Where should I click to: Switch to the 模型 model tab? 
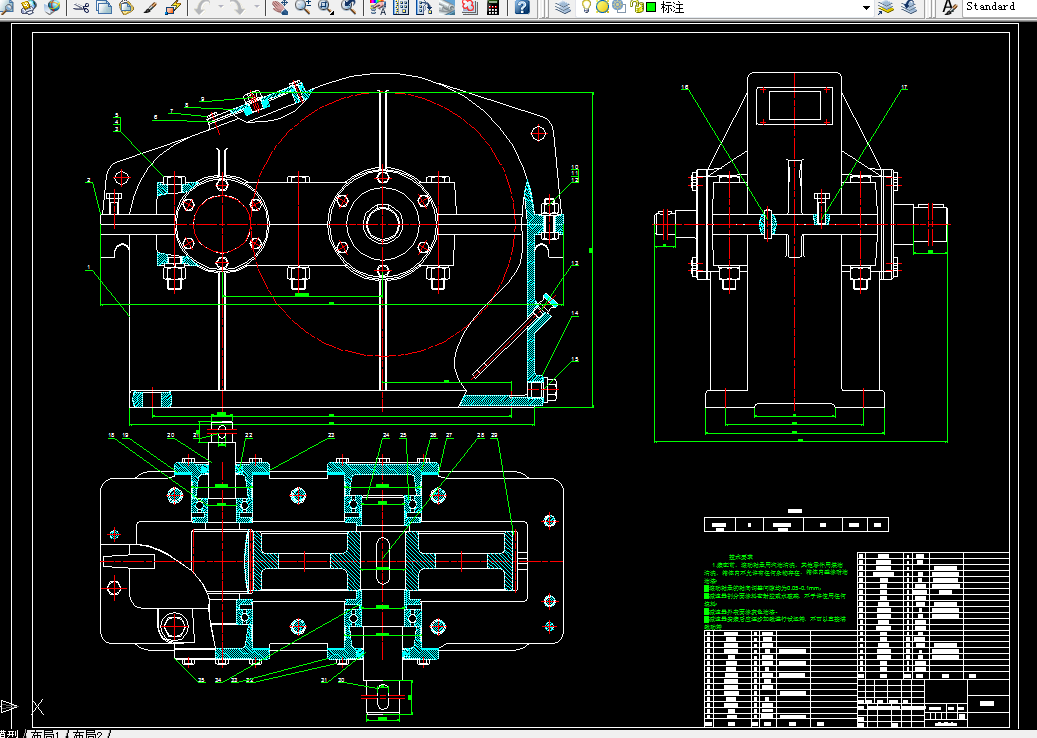click(x=9, y=734)
